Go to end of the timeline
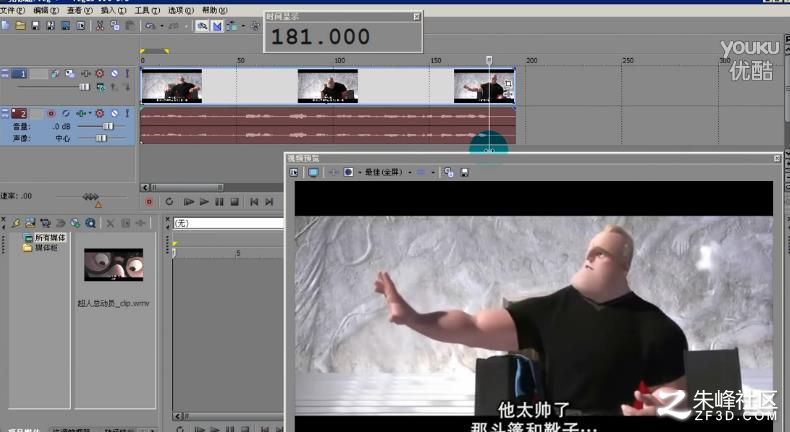 (x=269, y=202)
